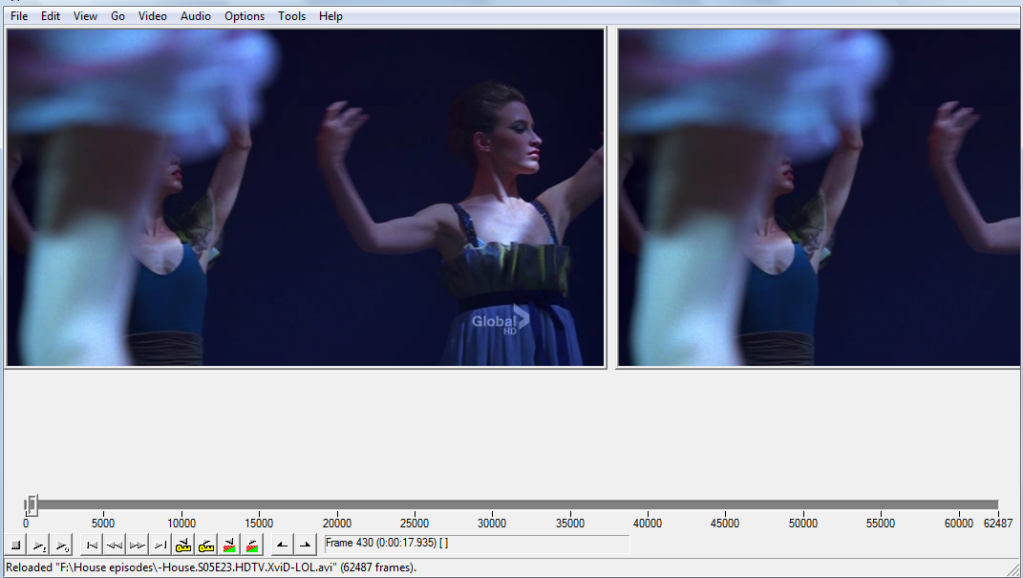
Task: Start output playback (play with O)
Action: click(x=62, y=545)
